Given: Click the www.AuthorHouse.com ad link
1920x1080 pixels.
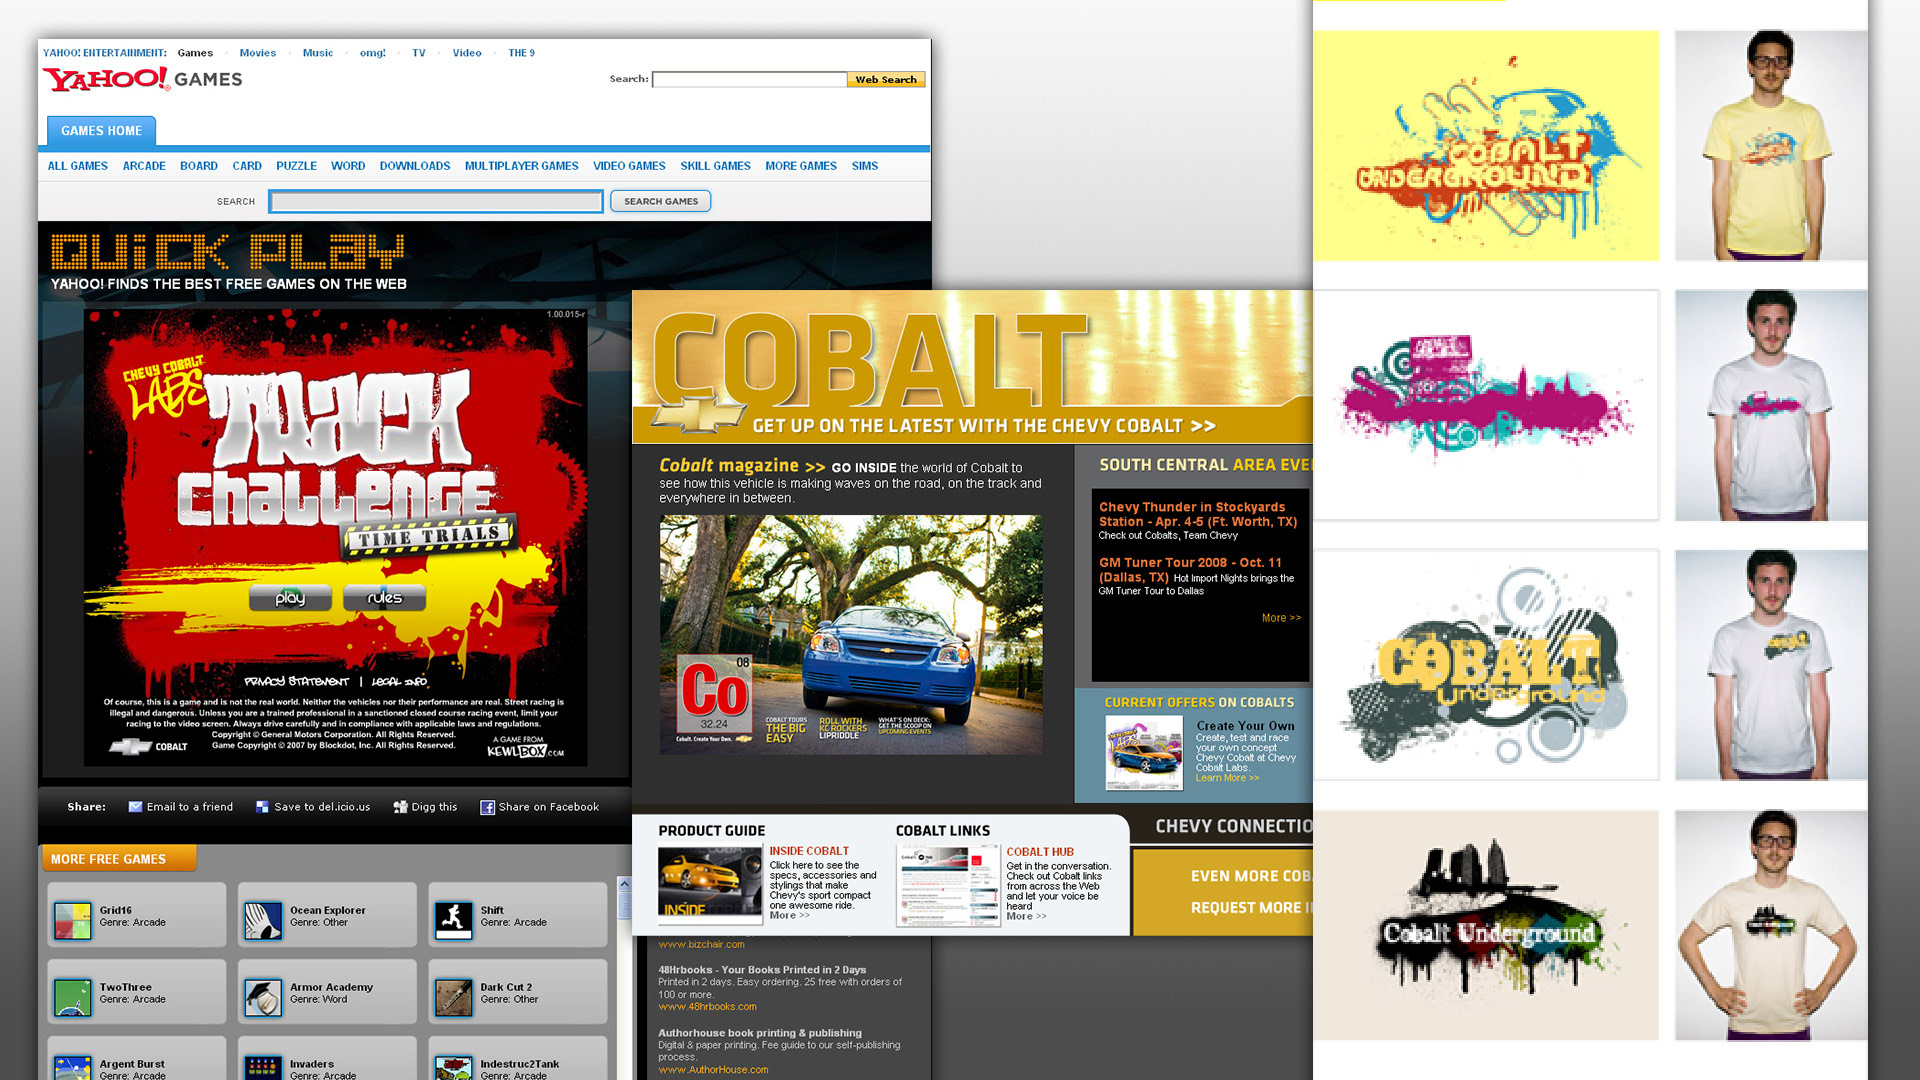Looking at the screenshot, I should [713, 1070].
